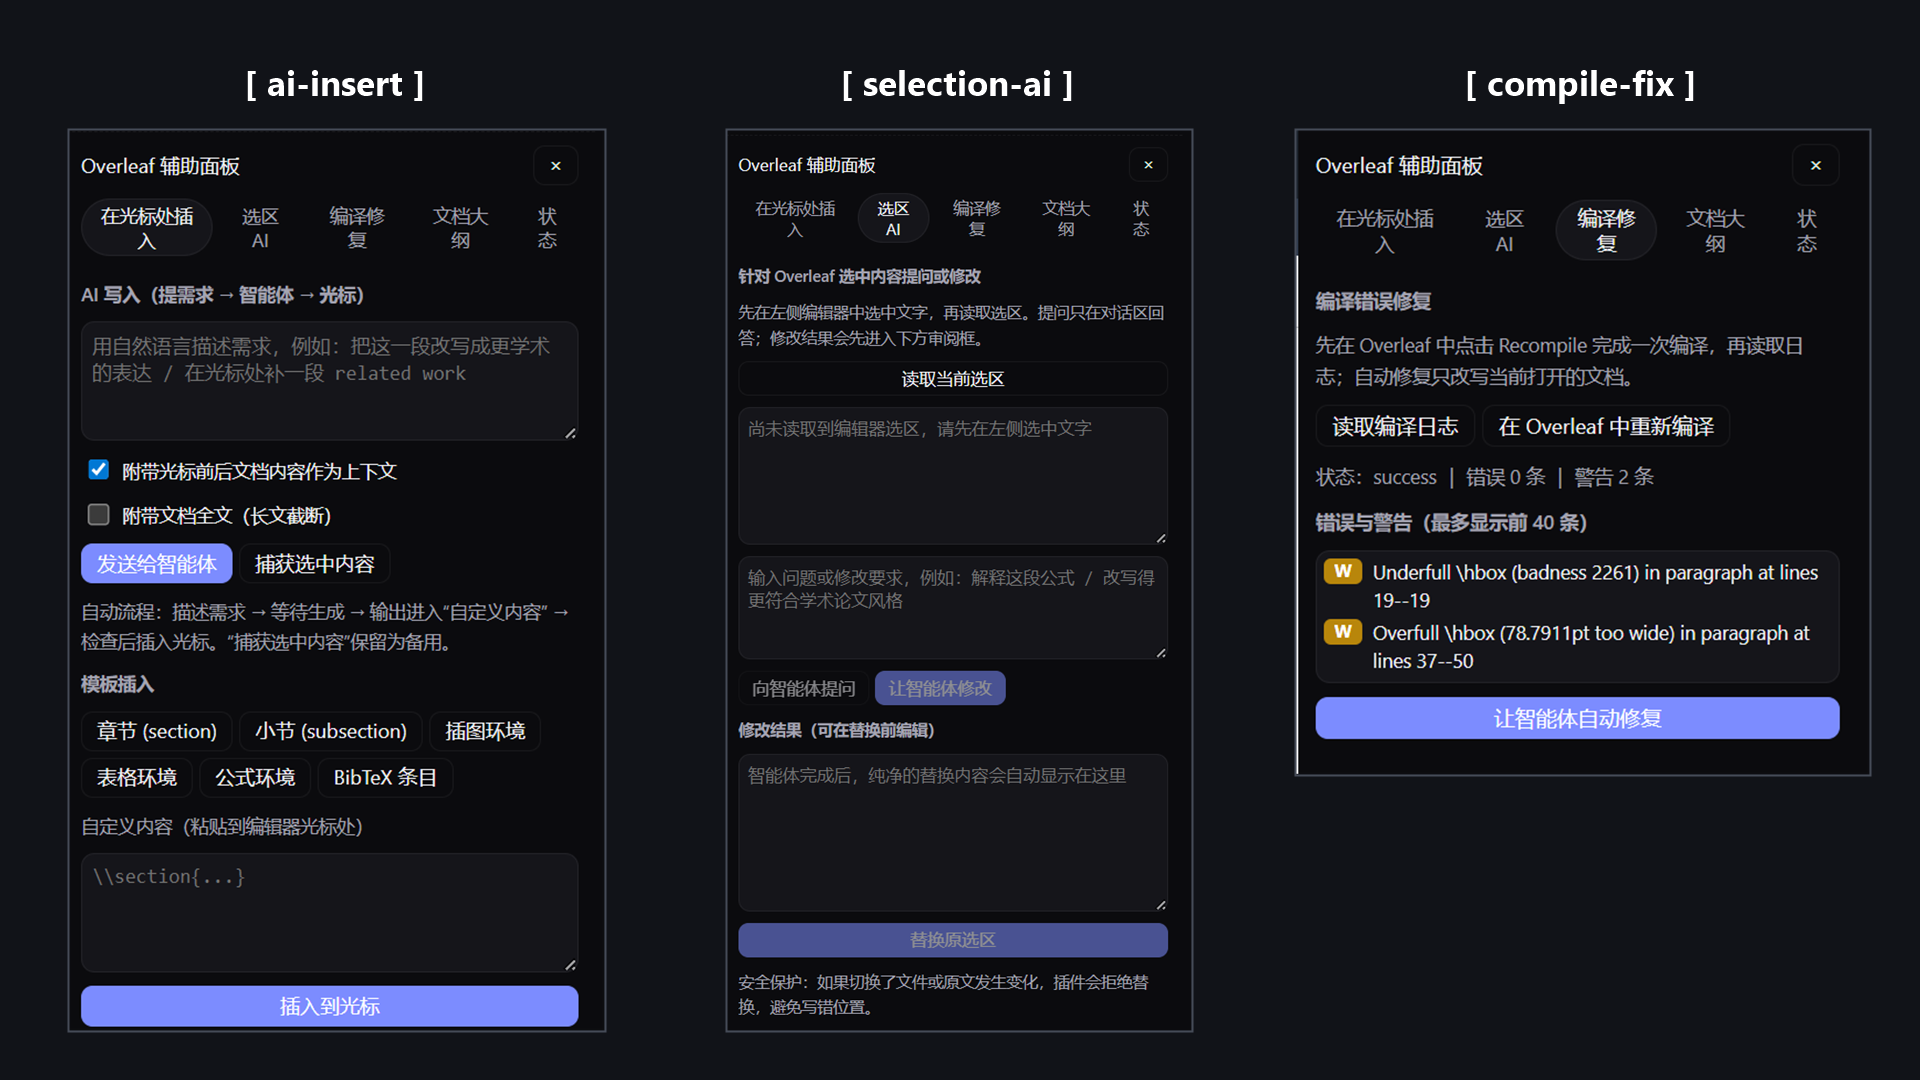1920x1080 pixels.
Task: Close the ai-insert Overleaf panel
Action: pos(556,166)
